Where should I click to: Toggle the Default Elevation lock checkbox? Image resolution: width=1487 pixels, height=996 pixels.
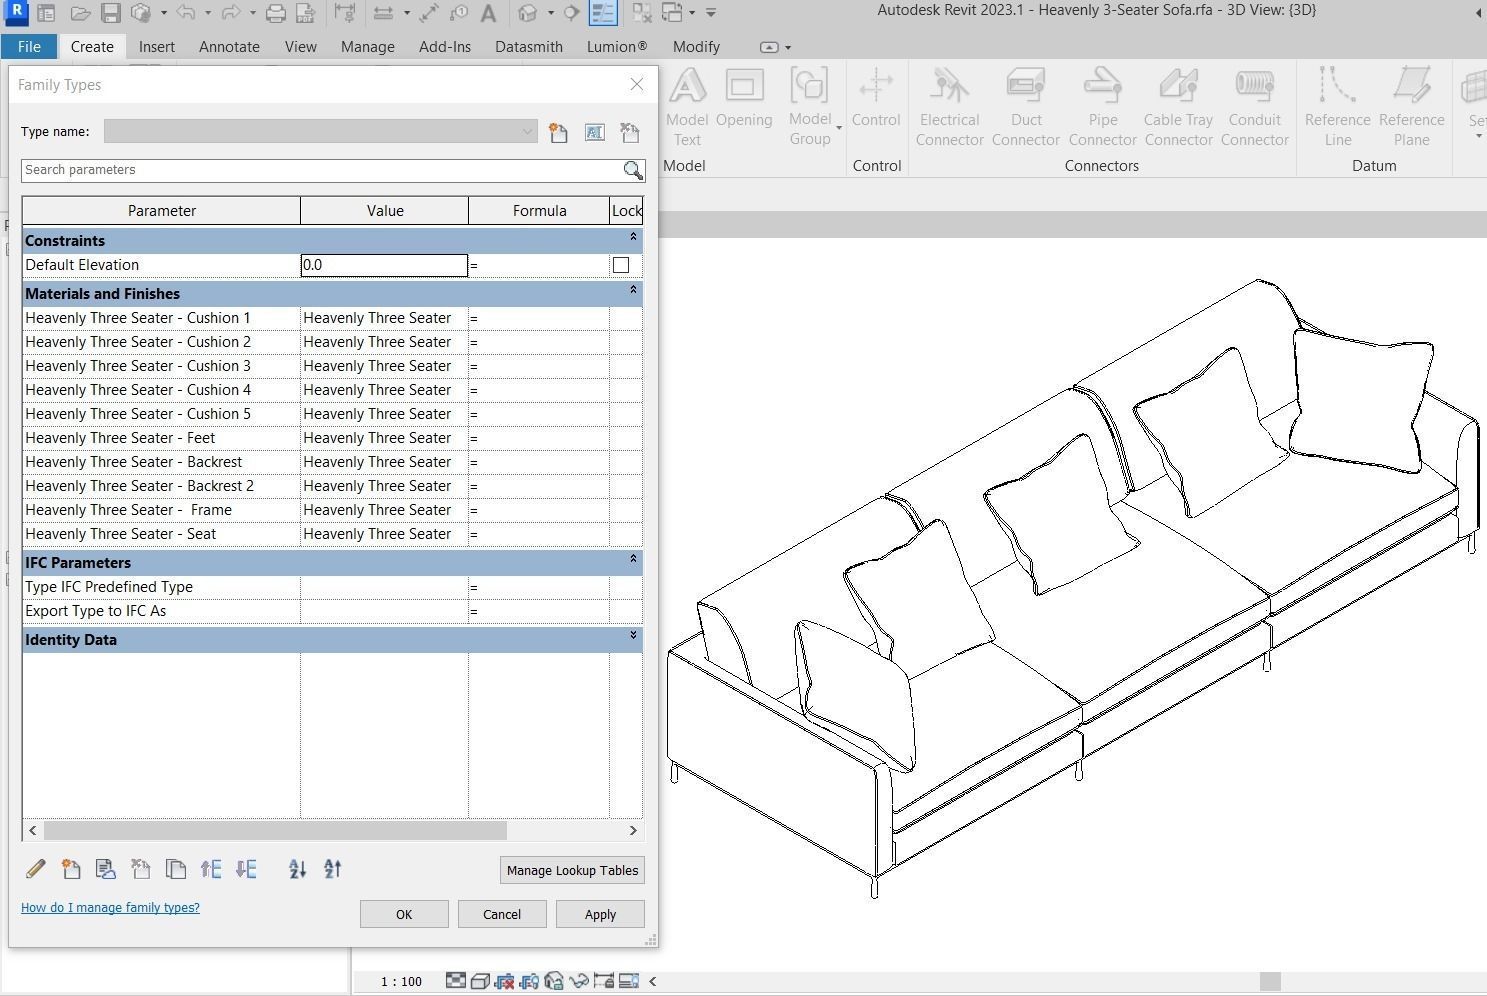(x=621, y=265)
